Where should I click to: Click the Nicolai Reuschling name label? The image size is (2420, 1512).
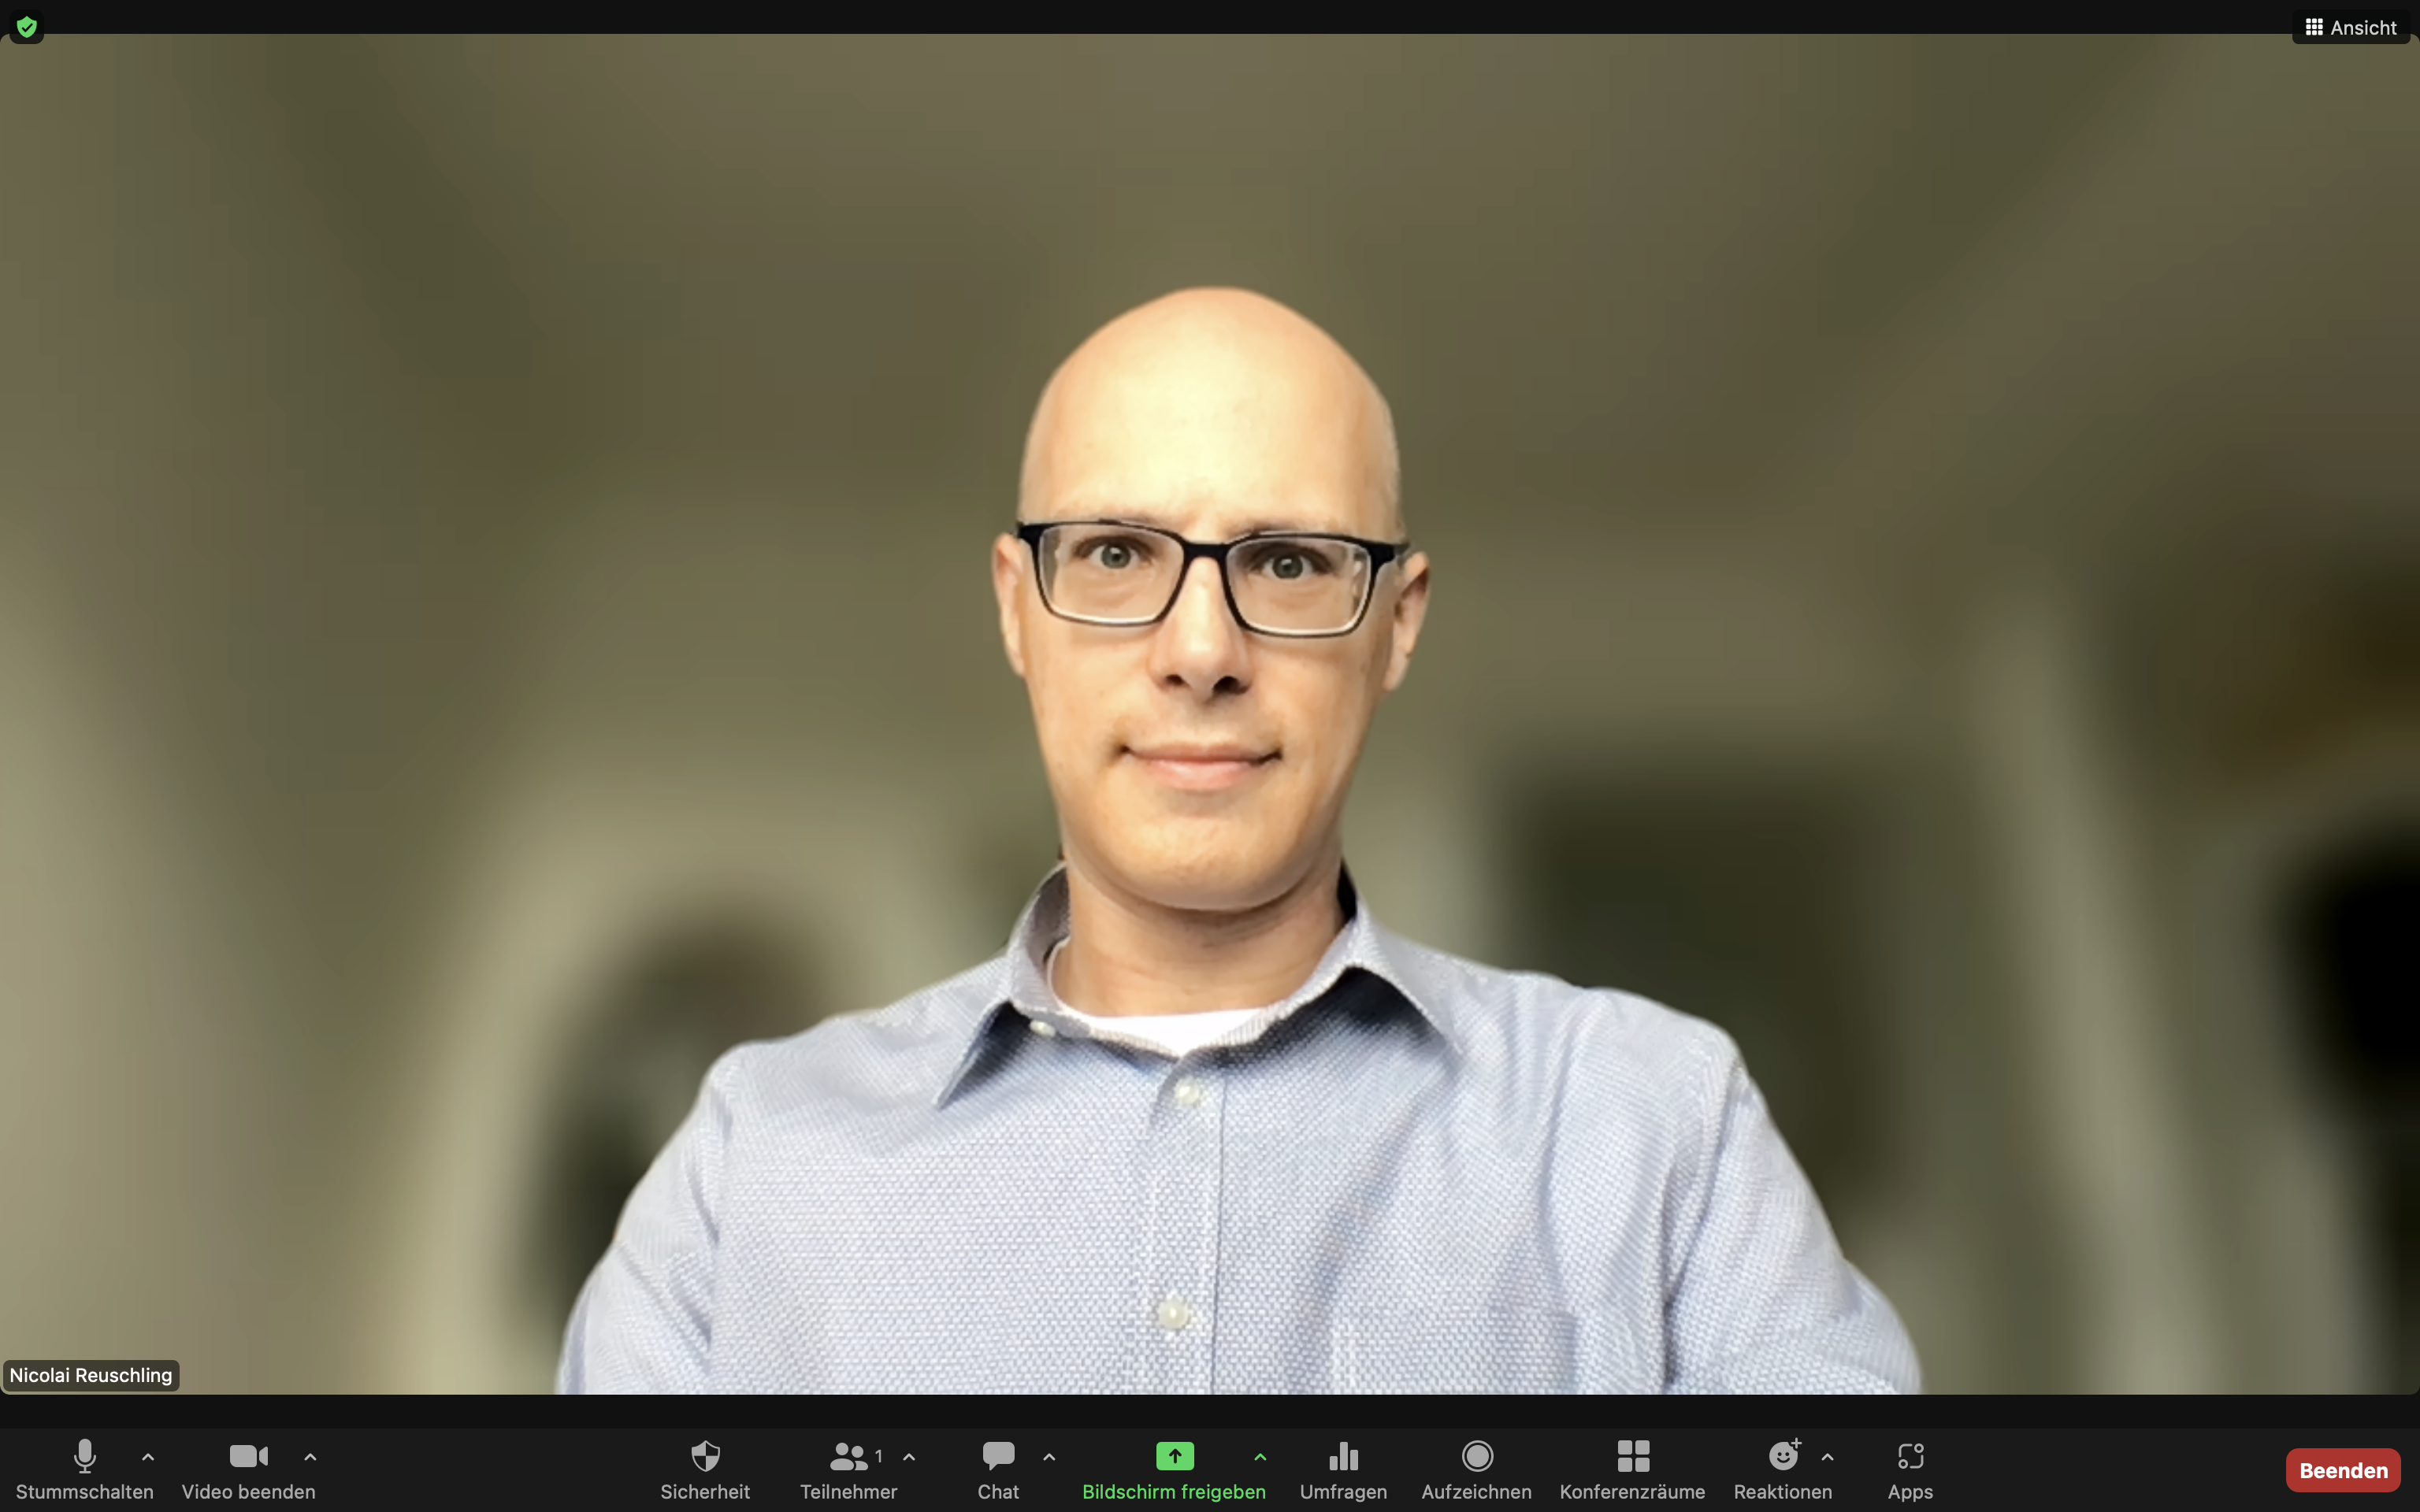[x=91, y=1375]
